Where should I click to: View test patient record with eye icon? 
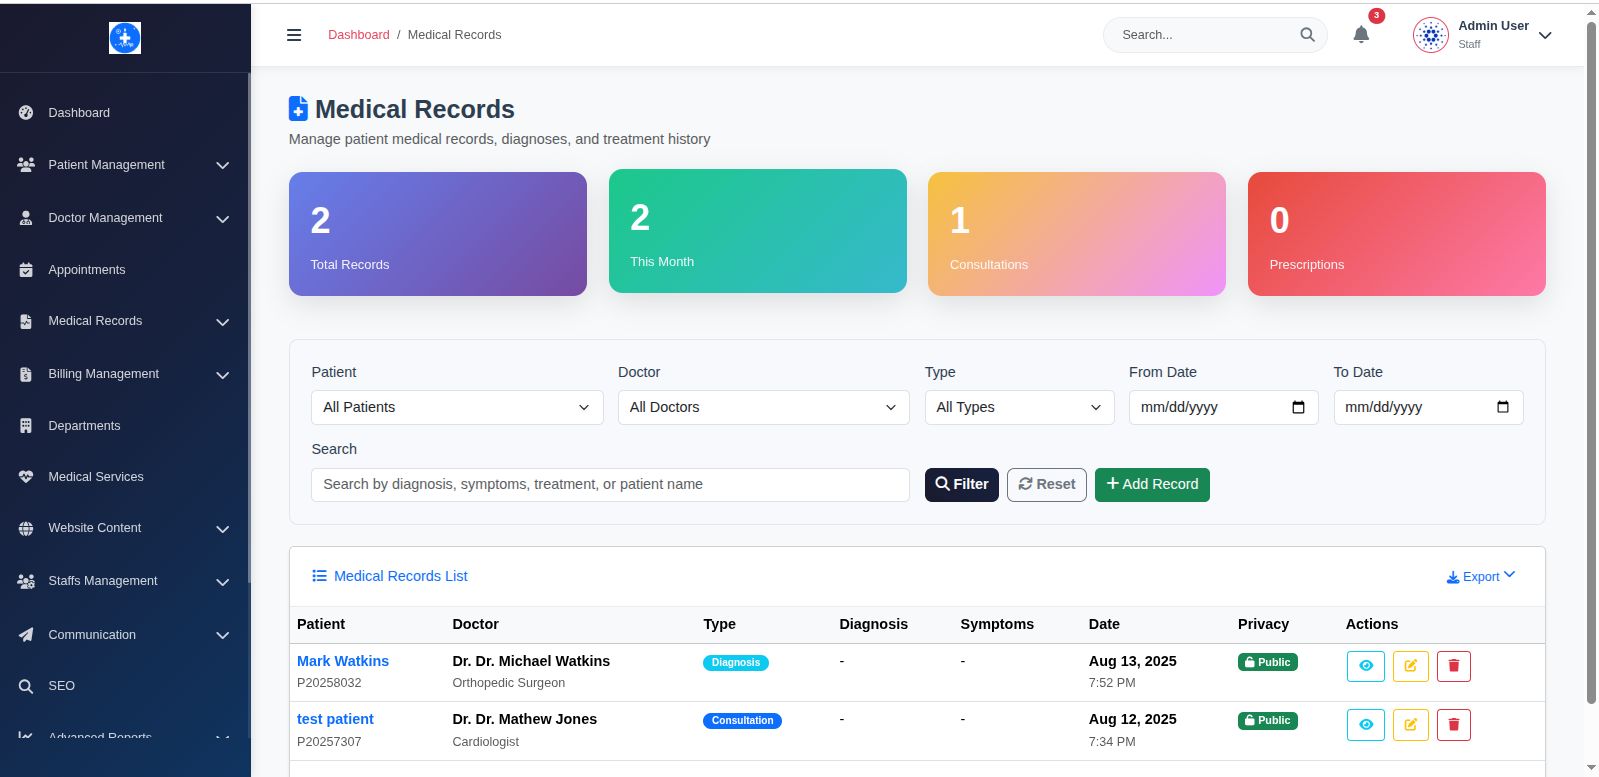point(1365,725)
